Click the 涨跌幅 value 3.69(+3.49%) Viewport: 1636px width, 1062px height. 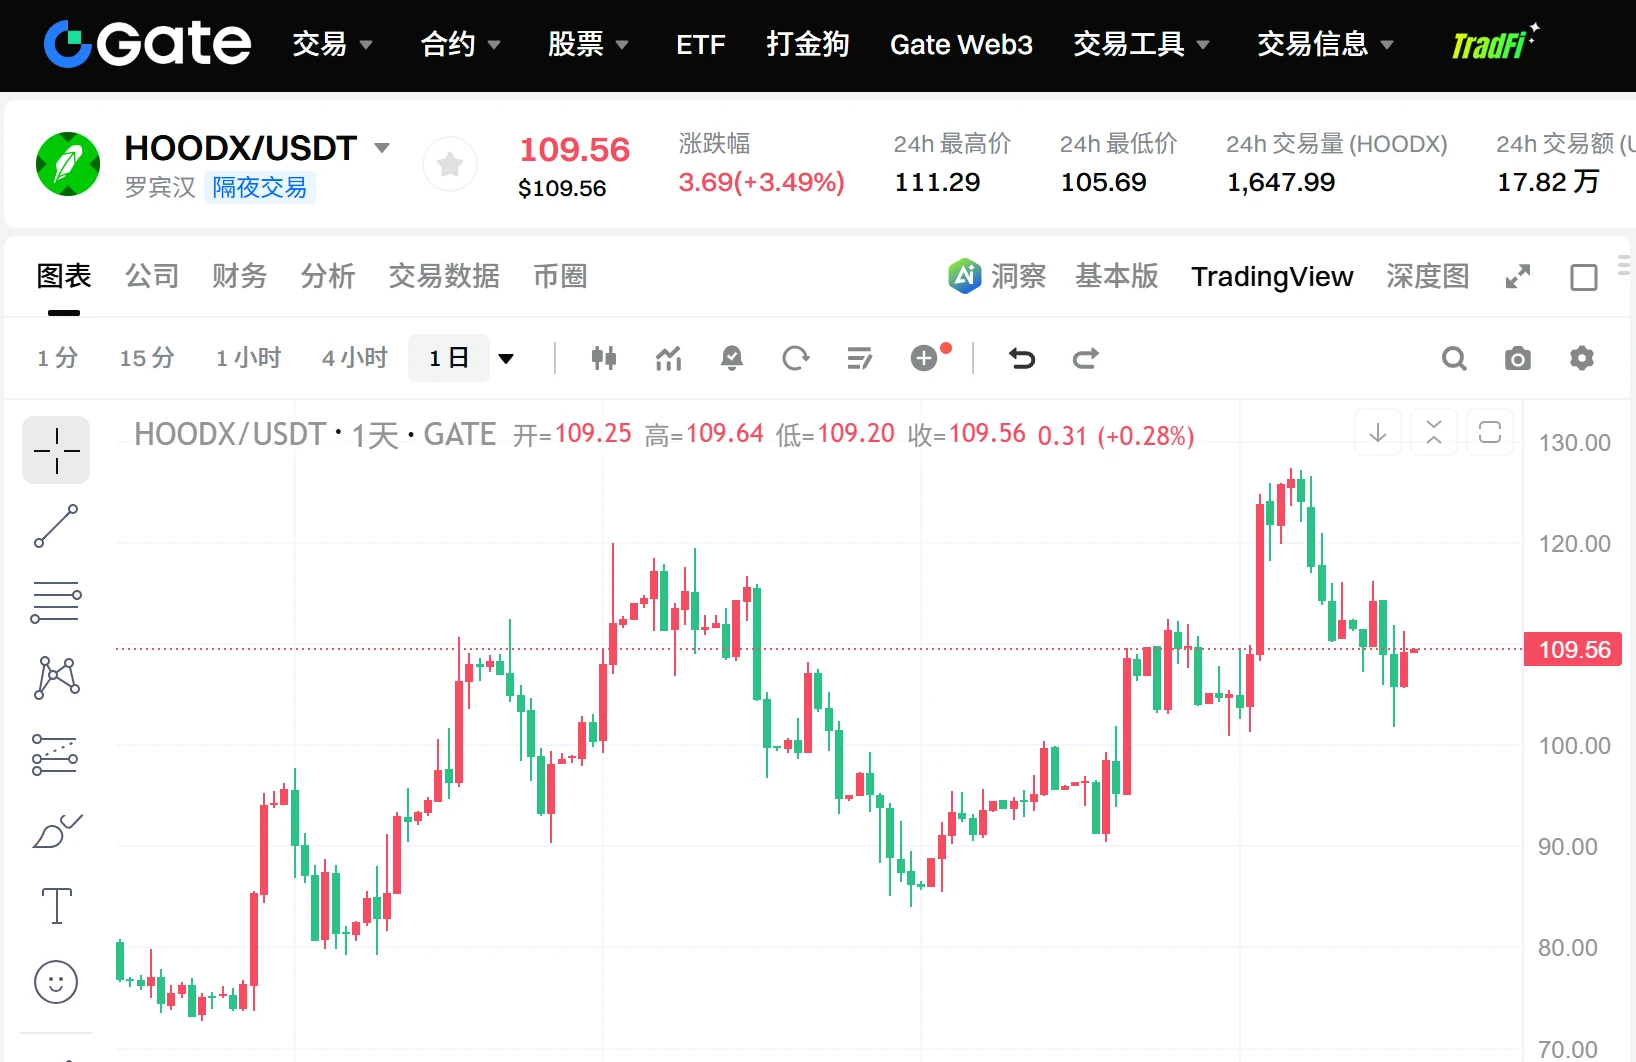(761, 182)
